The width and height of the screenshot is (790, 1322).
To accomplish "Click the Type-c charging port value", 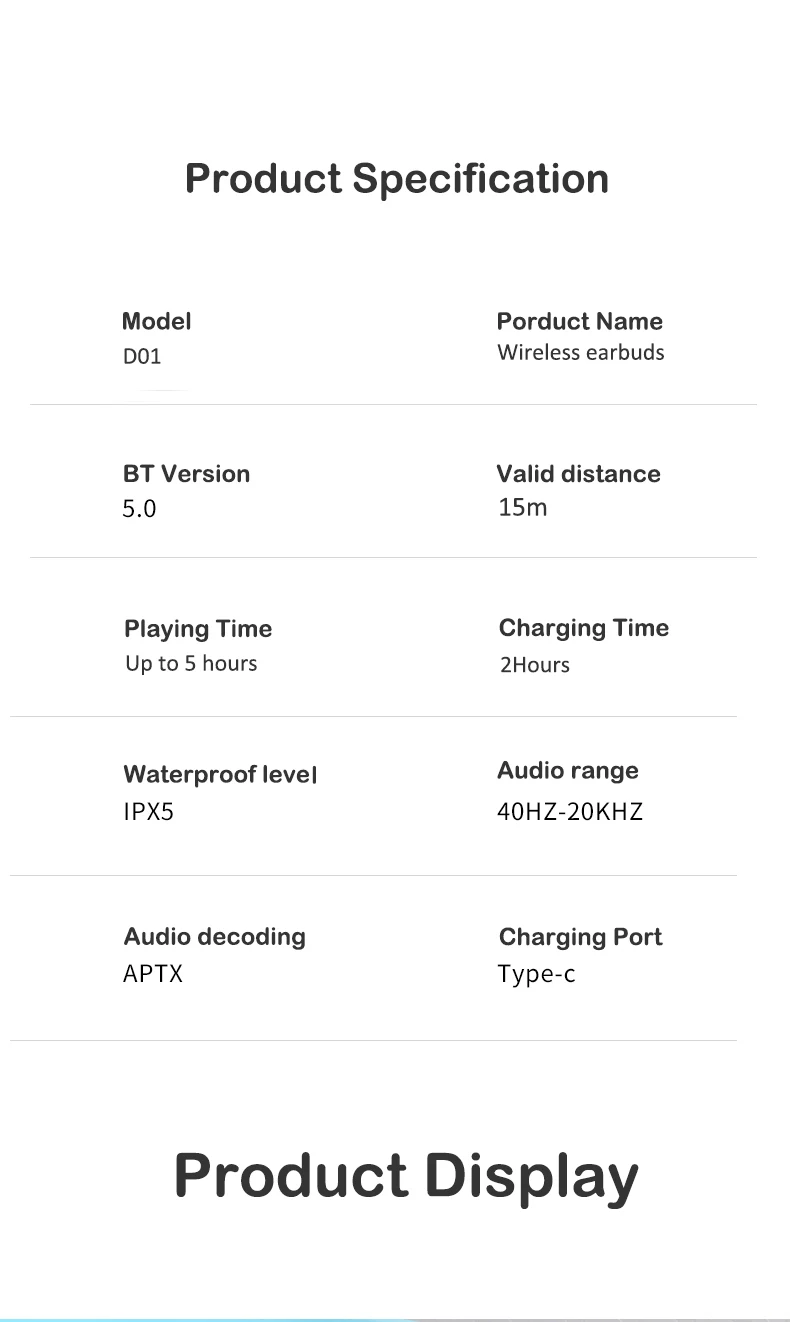I will (x=536, y=974).
